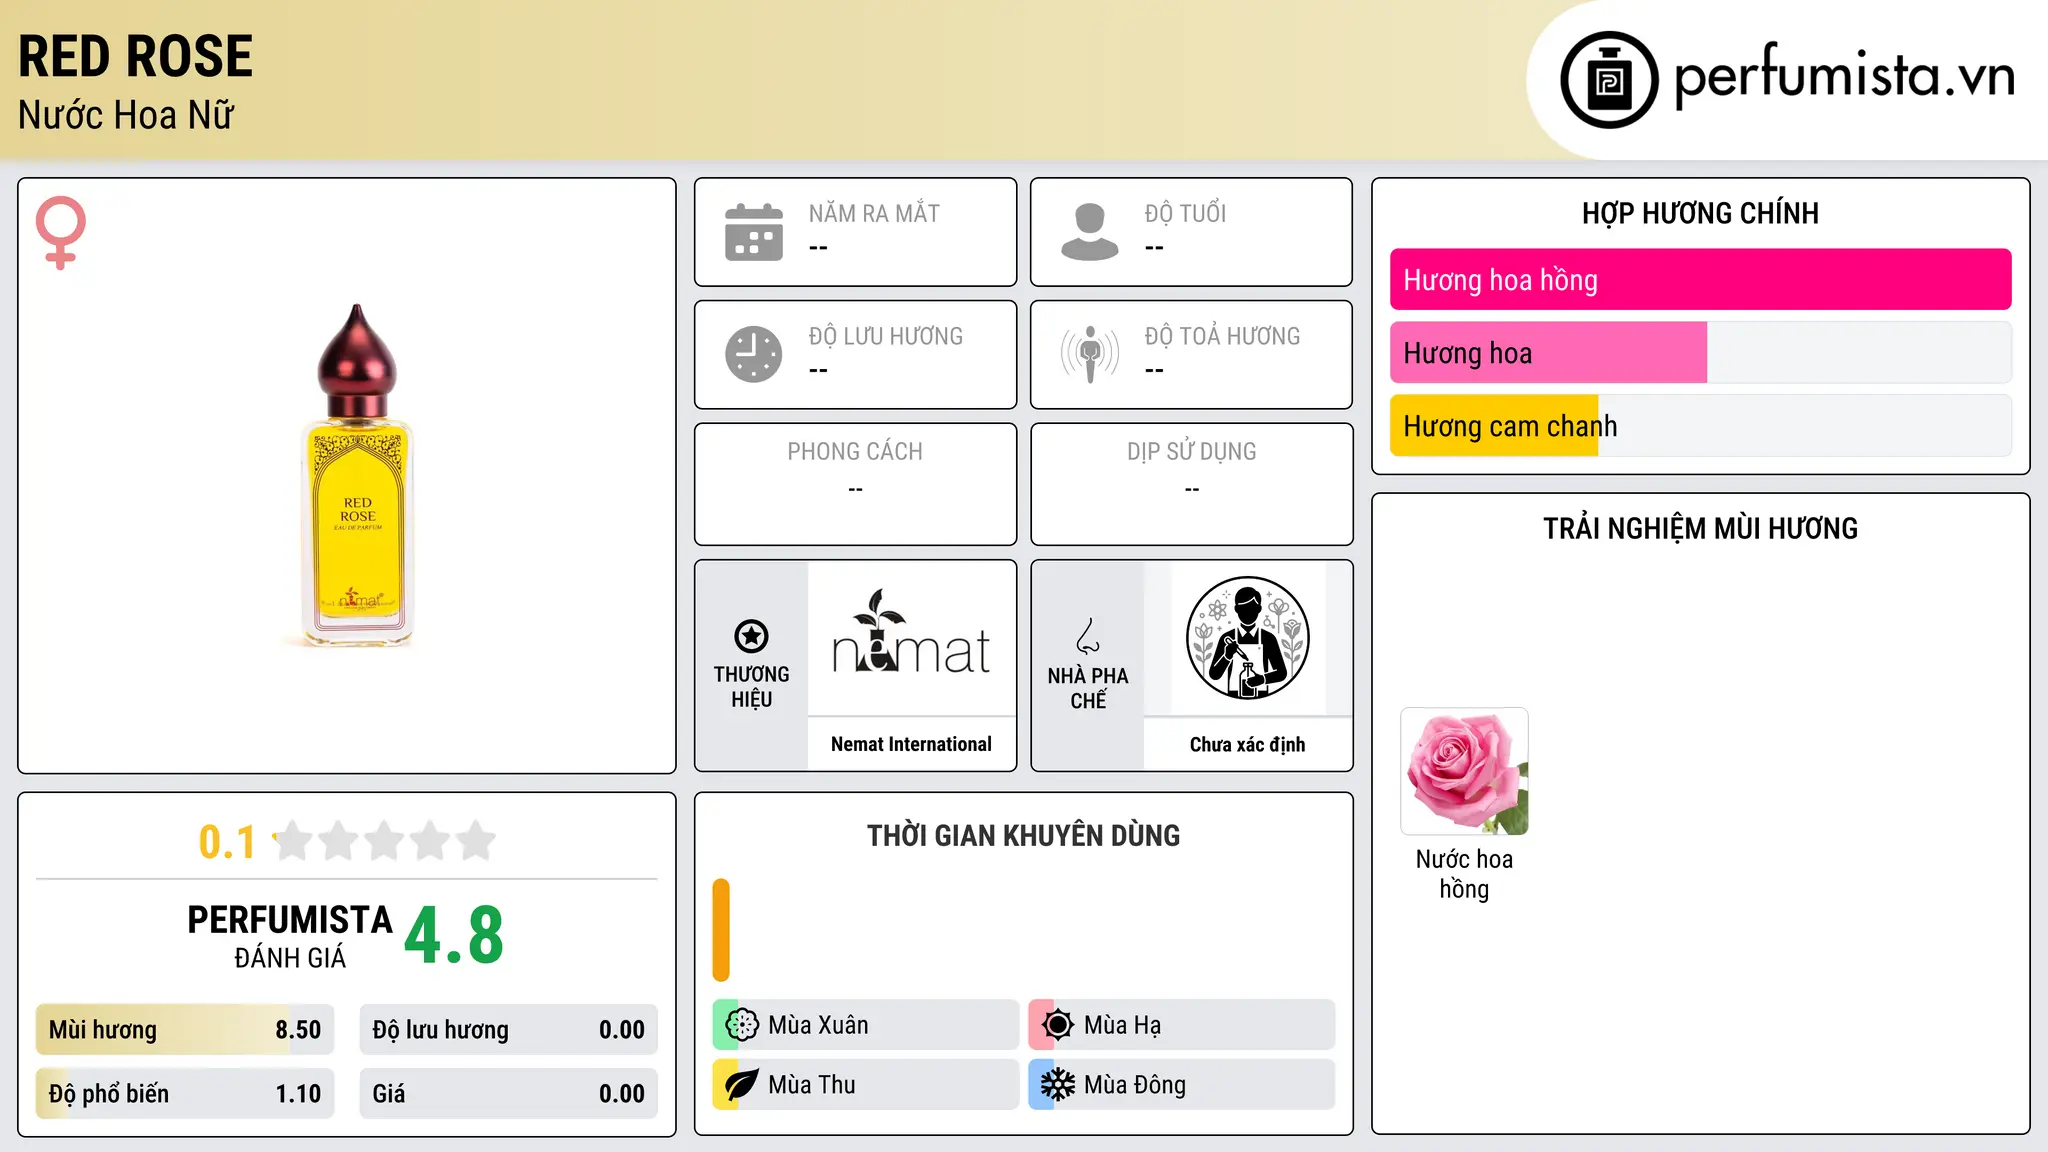Click the snowflake icon next to Mùa Đông
The image size is (2048, 1152).
[1057, 1085]
